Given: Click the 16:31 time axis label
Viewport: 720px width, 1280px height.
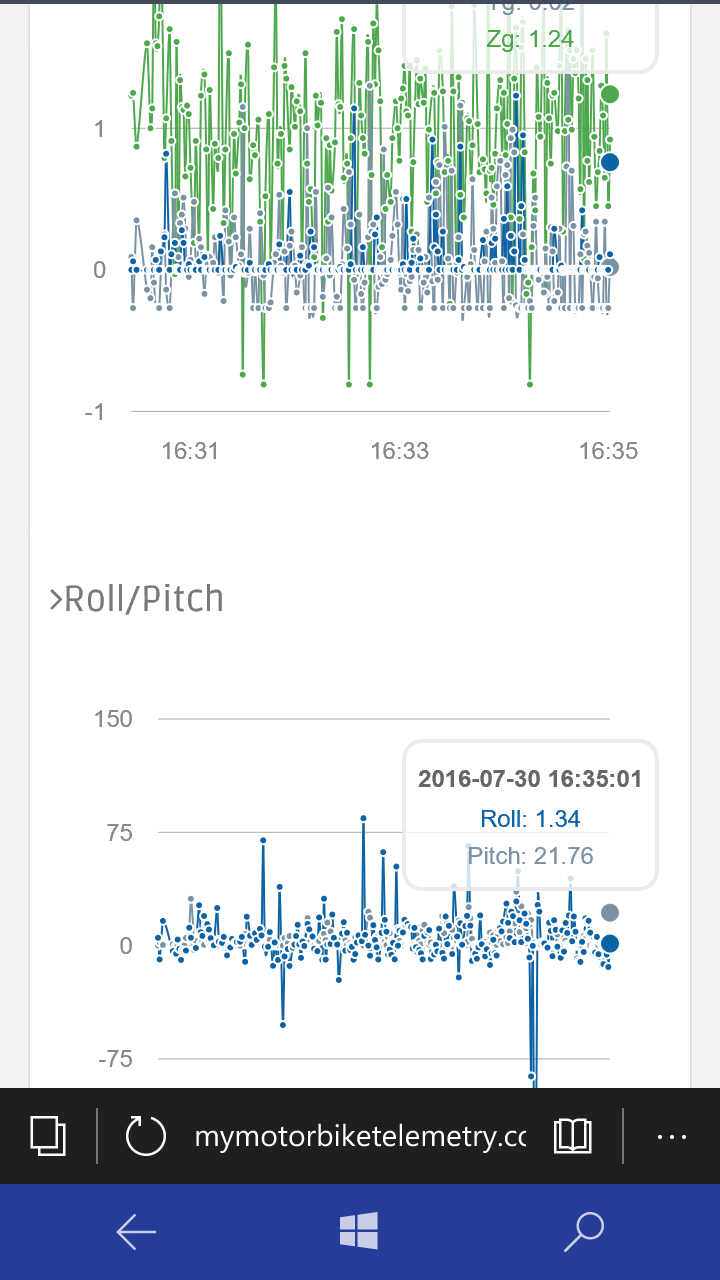Looking at the screenshot, I should tap(190, 451).
